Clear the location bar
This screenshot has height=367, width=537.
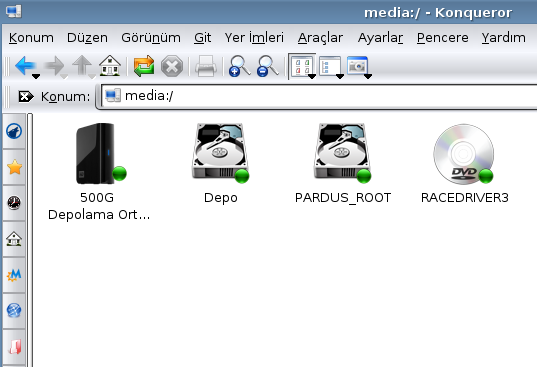tap(25, 97)
